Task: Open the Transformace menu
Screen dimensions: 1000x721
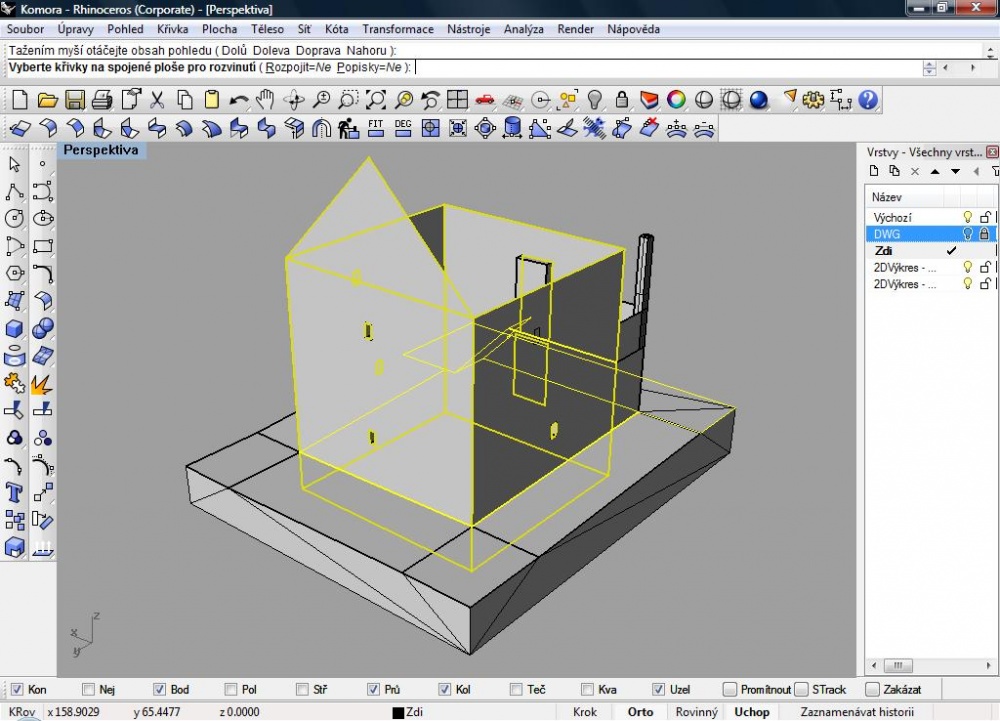Action: tap(398, 29)
